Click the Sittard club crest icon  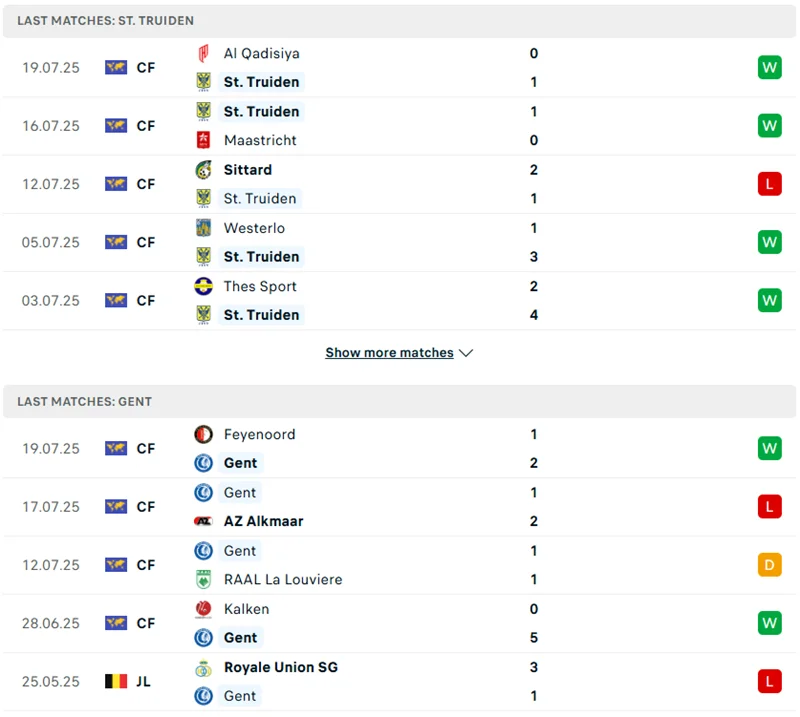click(203, 170)
